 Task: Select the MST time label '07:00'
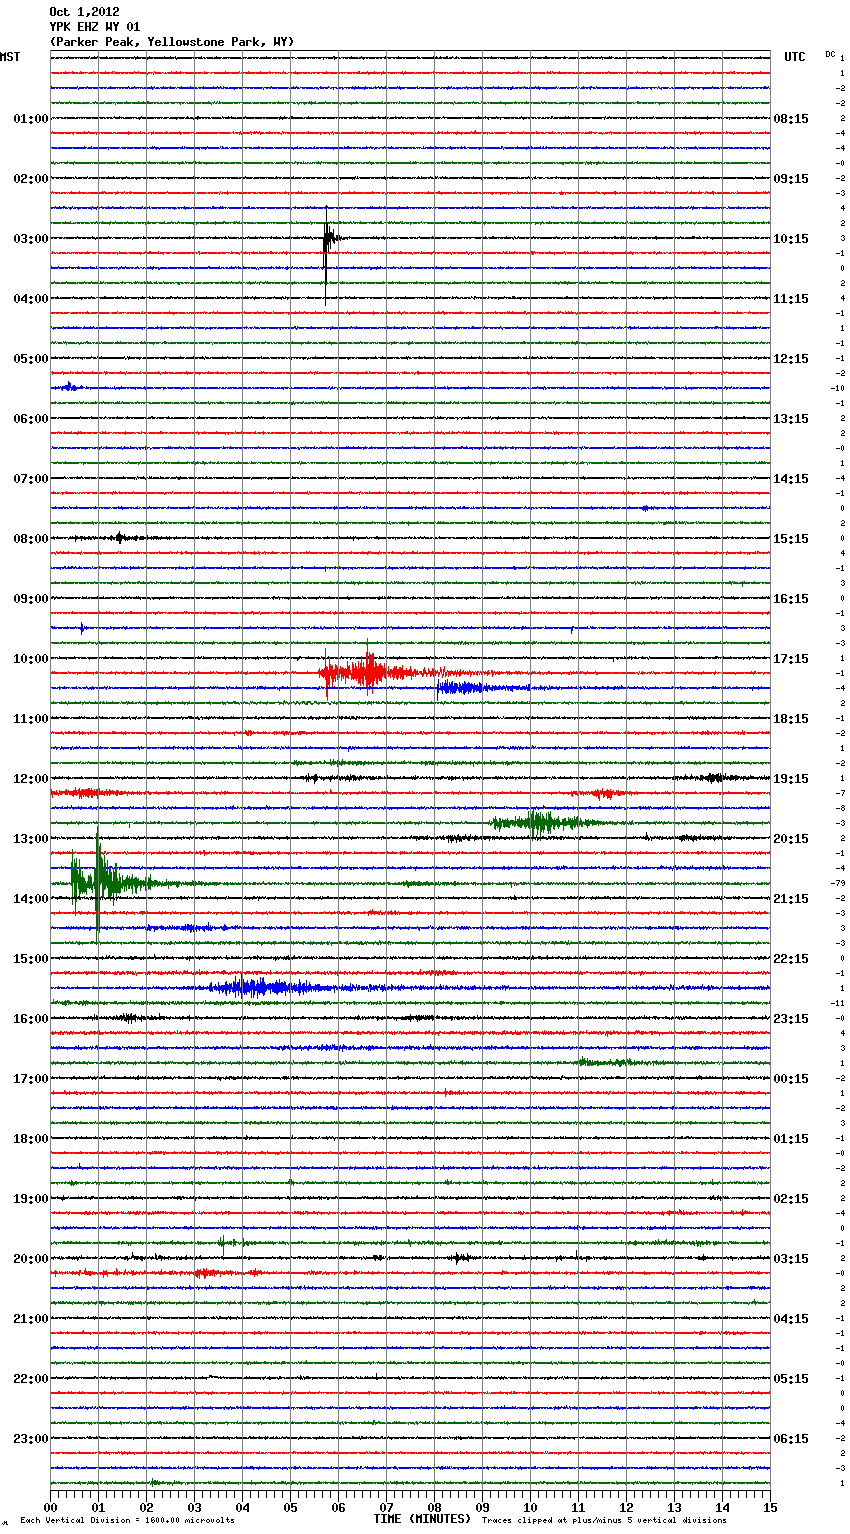pos(31,479)
